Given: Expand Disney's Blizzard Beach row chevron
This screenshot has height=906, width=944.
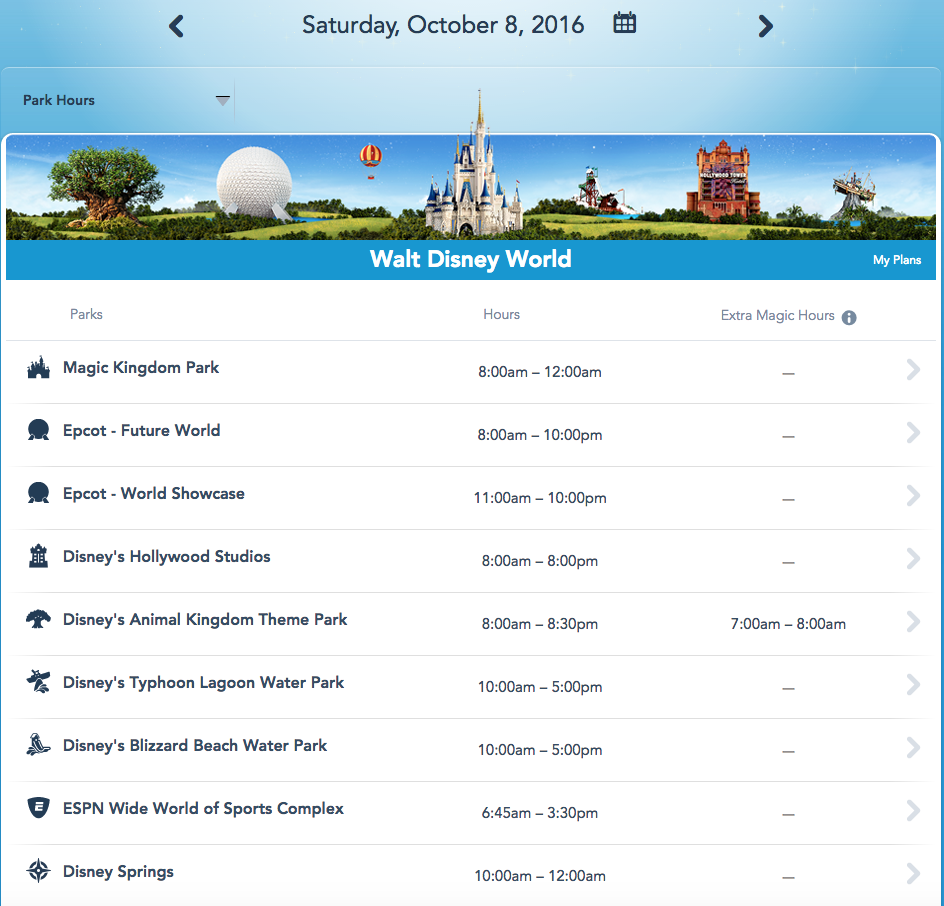Looking at the screenshot, I should [912, 748].
